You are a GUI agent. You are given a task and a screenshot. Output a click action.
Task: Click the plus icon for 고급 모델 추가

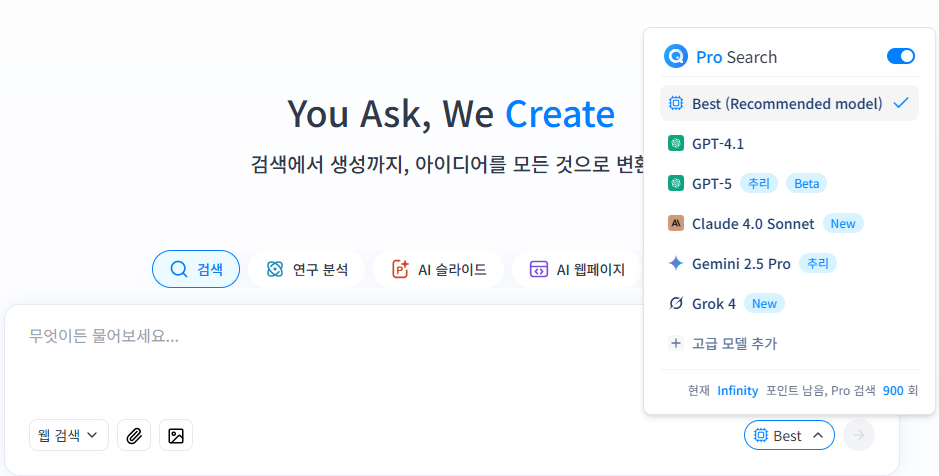click(676, 344)
